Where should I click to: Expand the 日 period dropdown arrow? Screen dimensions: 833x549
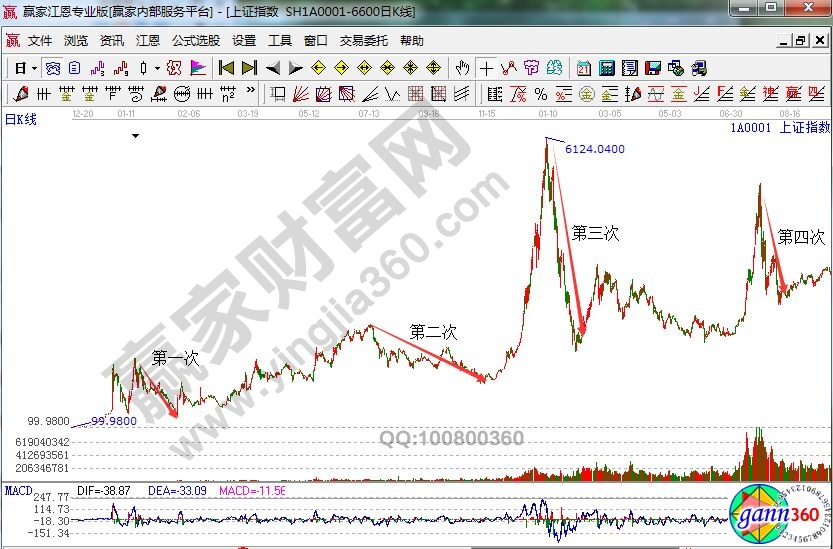pos(33,68)
